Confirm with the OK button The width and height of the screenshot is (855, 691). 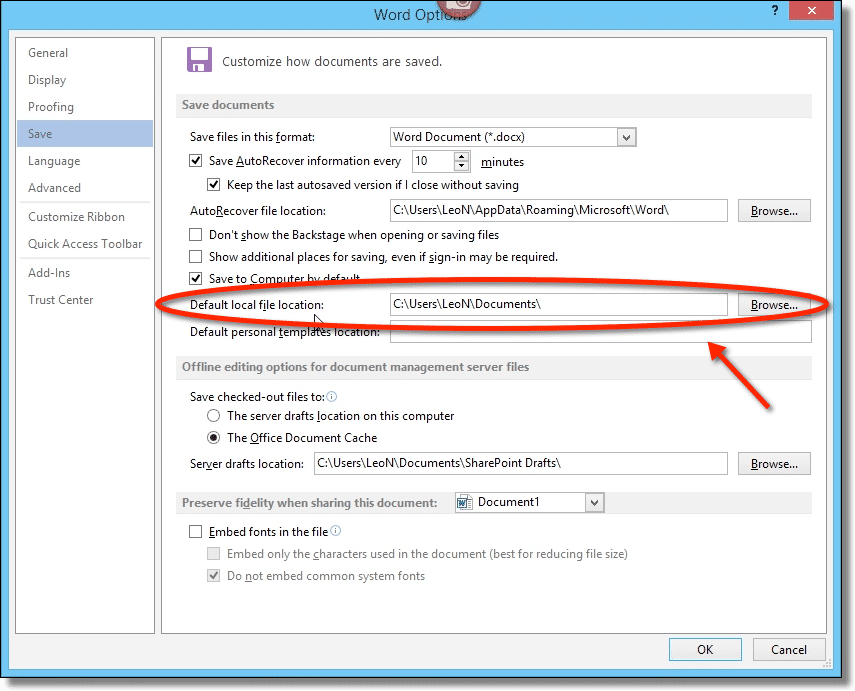coord(705,650)
